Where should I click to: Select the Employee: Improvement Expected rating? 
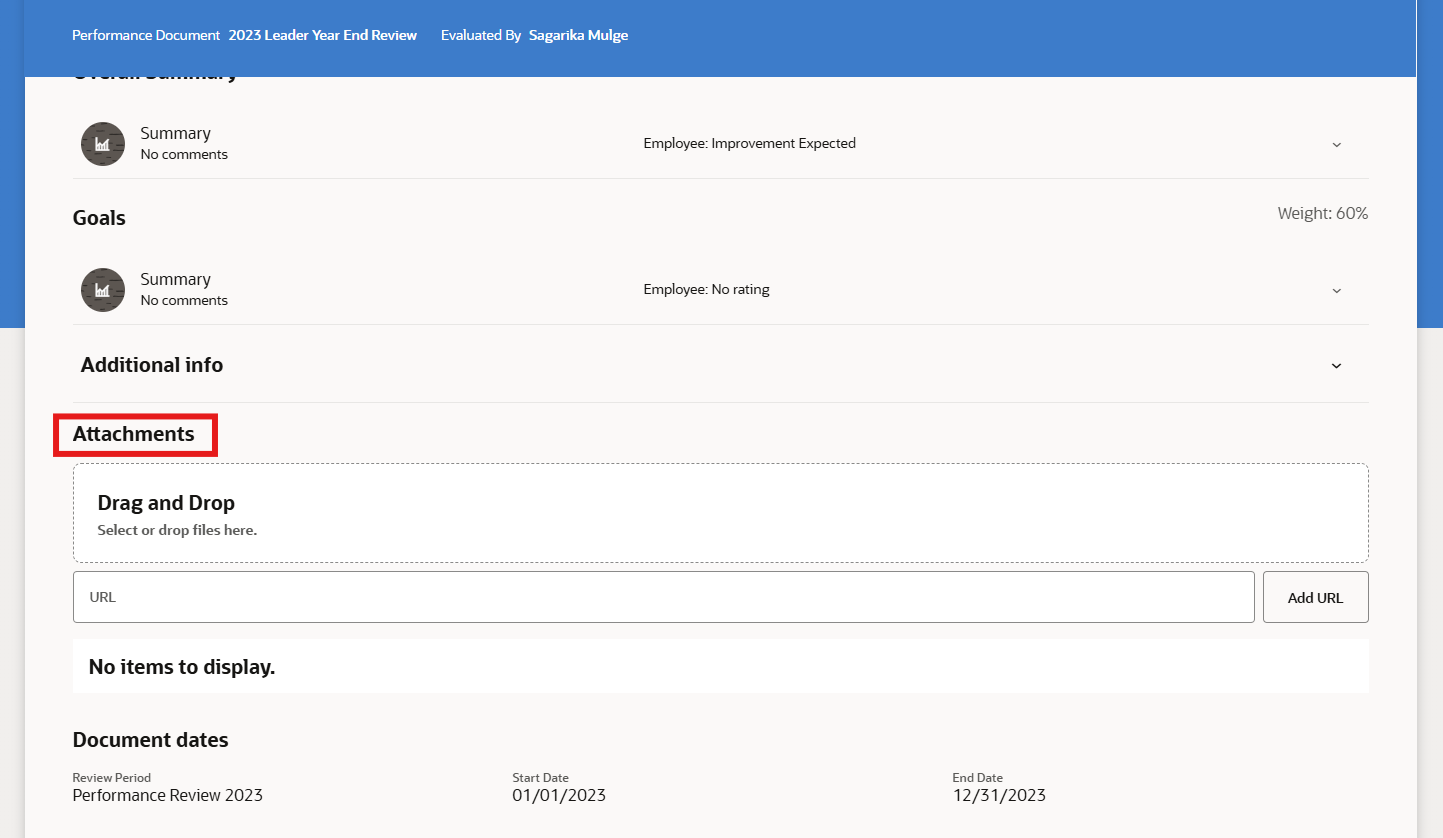point(749,143)
